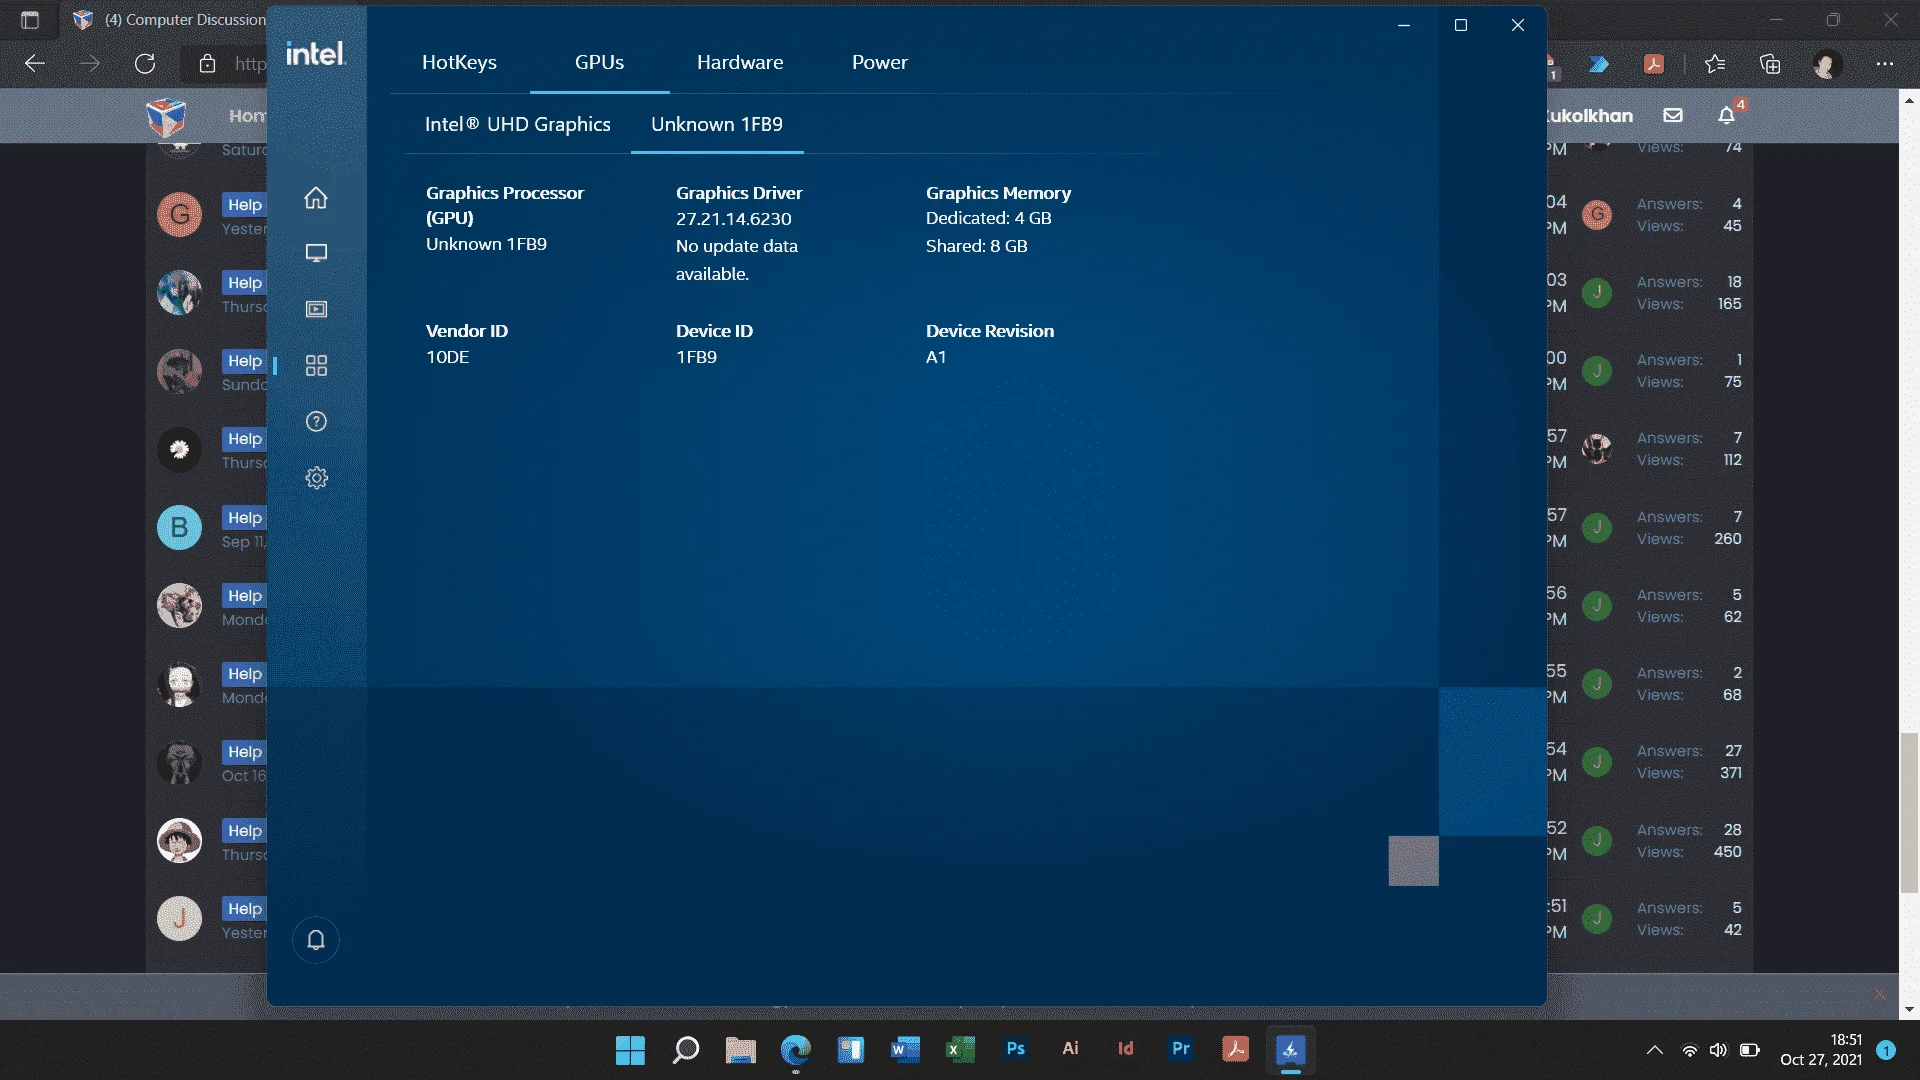Switch to the GPUs tab

coord(599,62)
